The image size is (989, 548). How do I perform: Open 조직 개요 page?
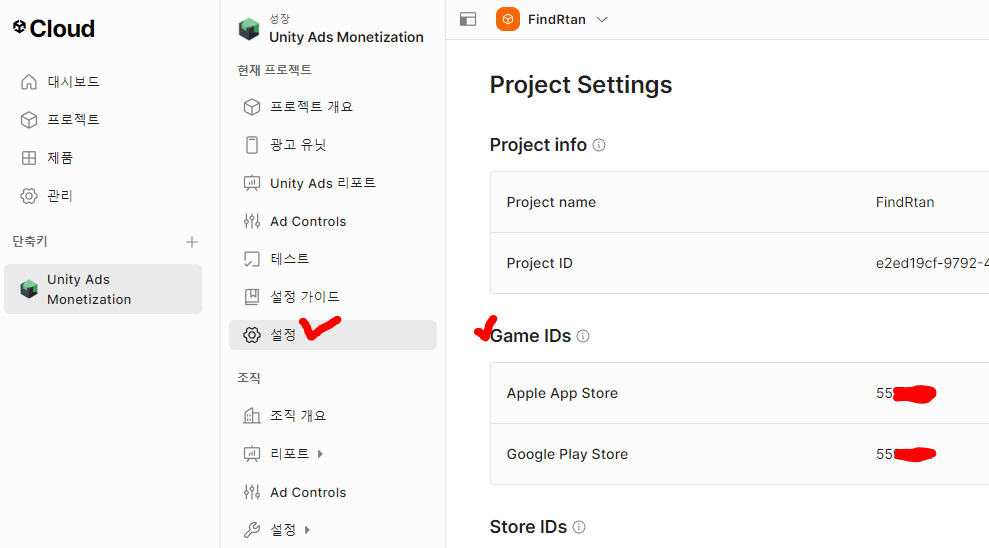[x=298, y=416]
